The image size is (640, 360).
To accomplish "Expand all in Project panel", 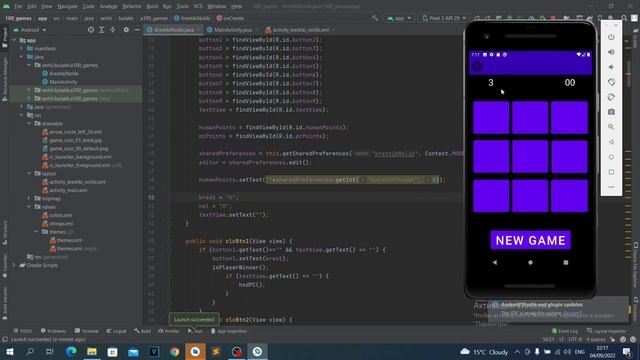I will click(x=102, y=30).
